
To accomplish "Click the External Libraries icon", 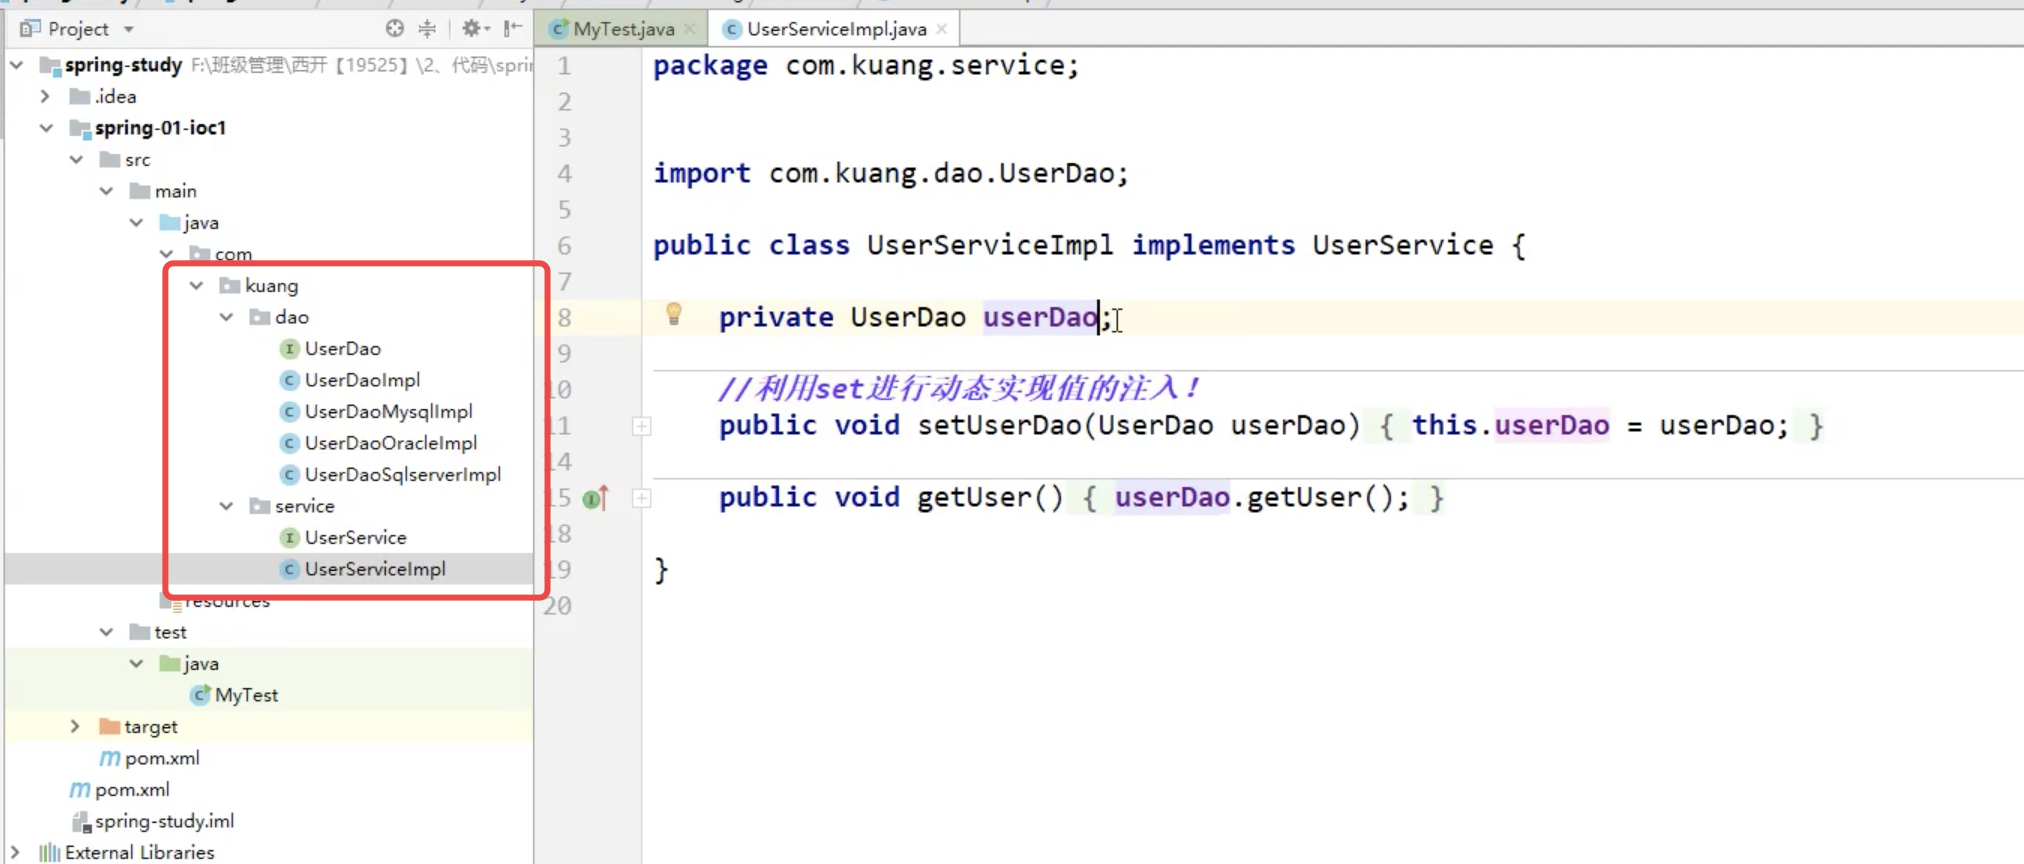I will [x=49, y=852].
